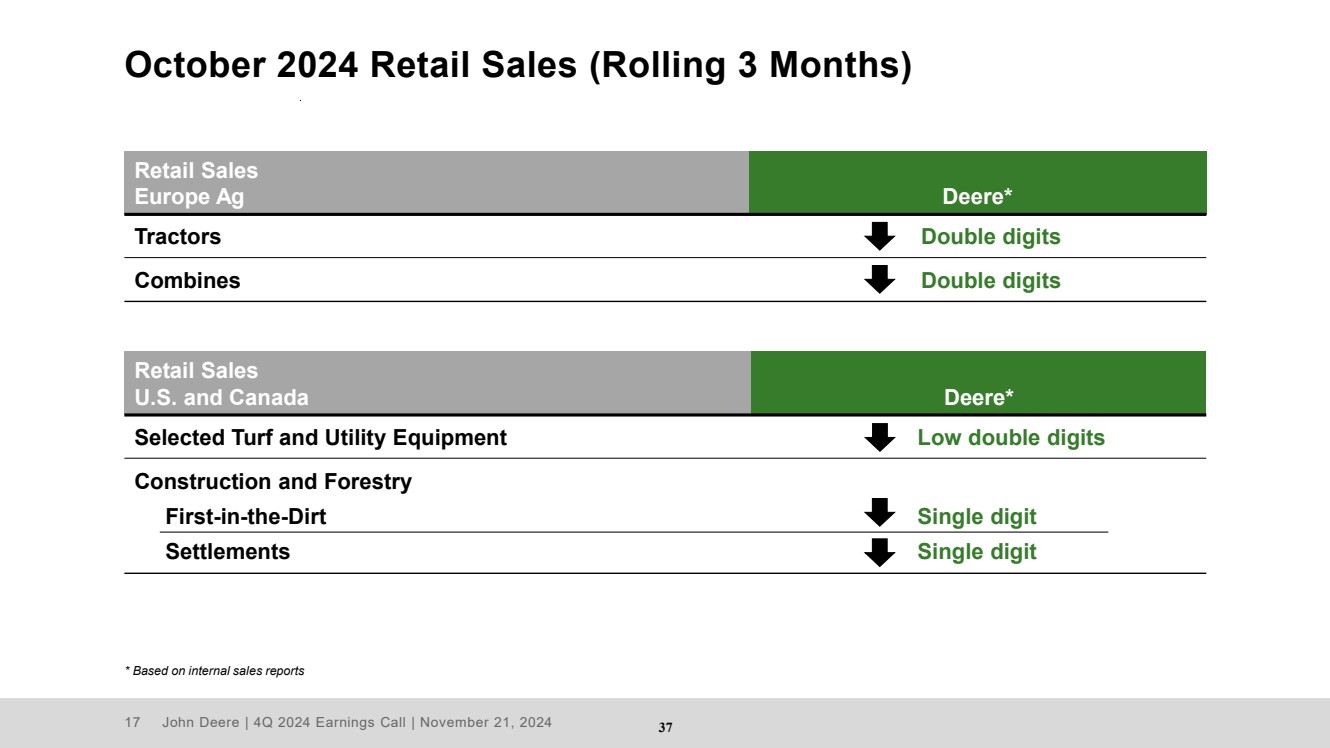Select the "U.S. and Canada" table header text

click(222, 397)
